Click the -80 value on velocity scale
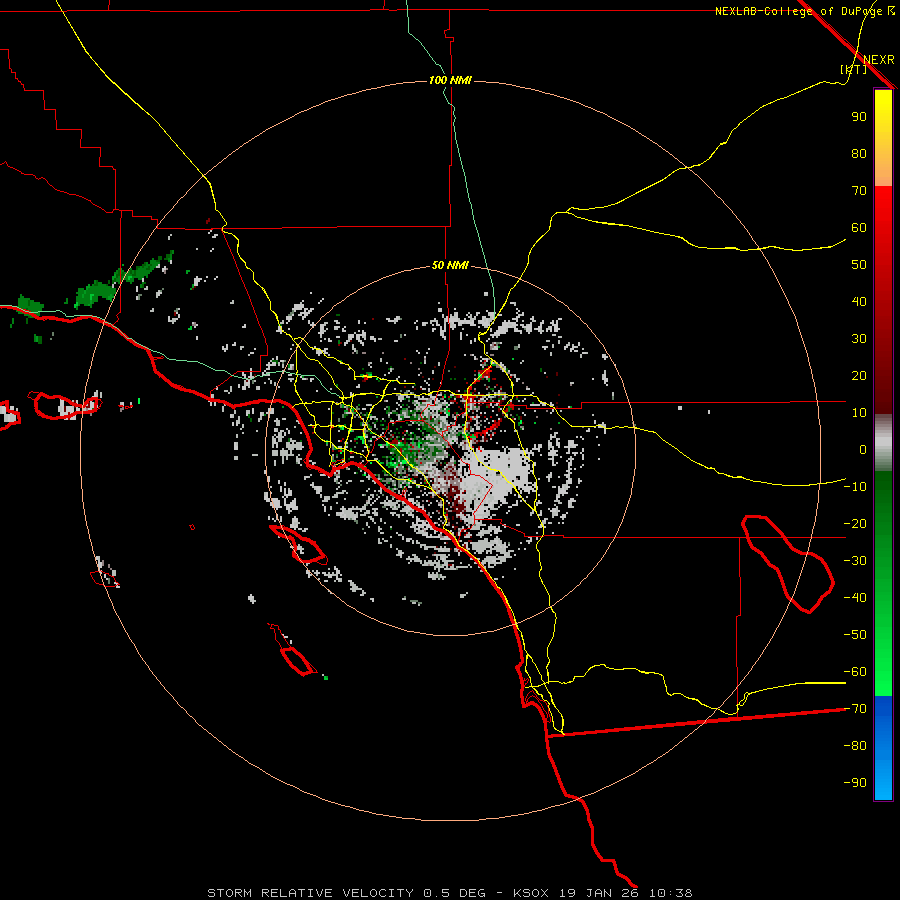 (x=855, y=746)
